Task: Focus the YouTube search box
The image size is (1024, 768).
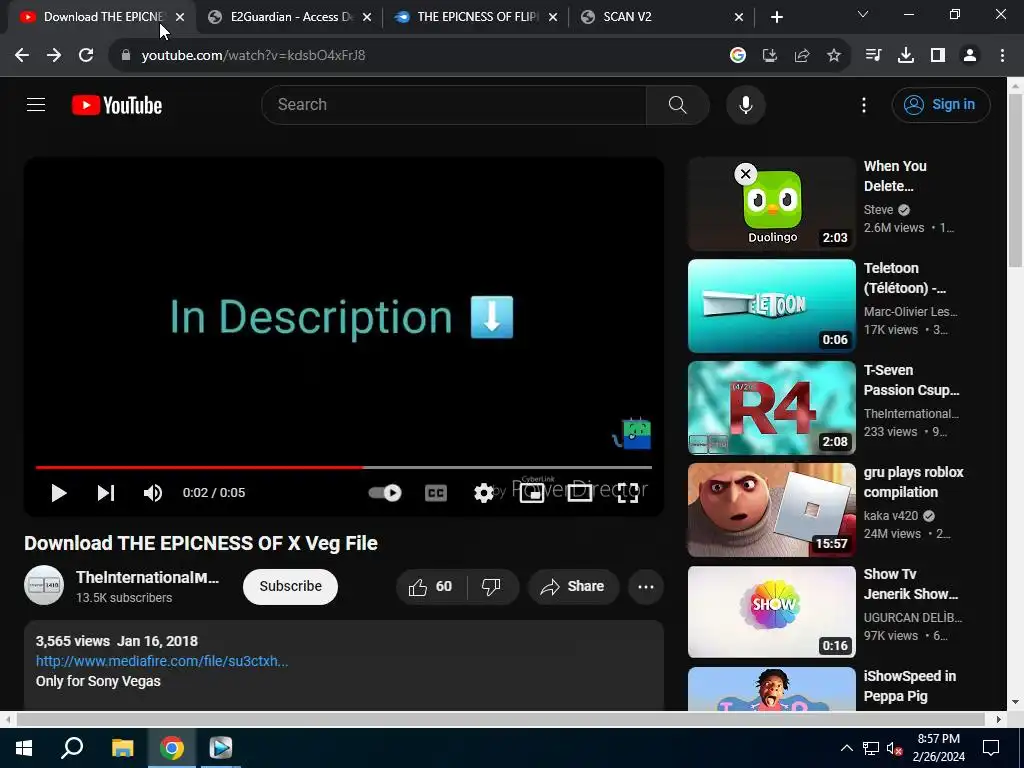Action: tap(454, 104)
